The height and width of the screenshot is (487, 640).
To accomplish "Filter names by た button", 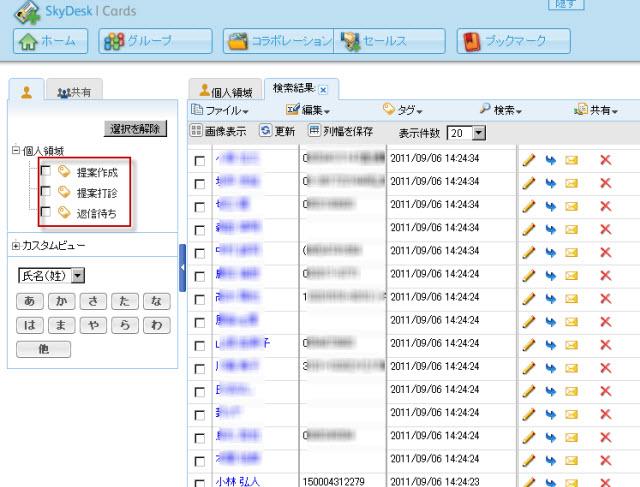I will 125,301.
